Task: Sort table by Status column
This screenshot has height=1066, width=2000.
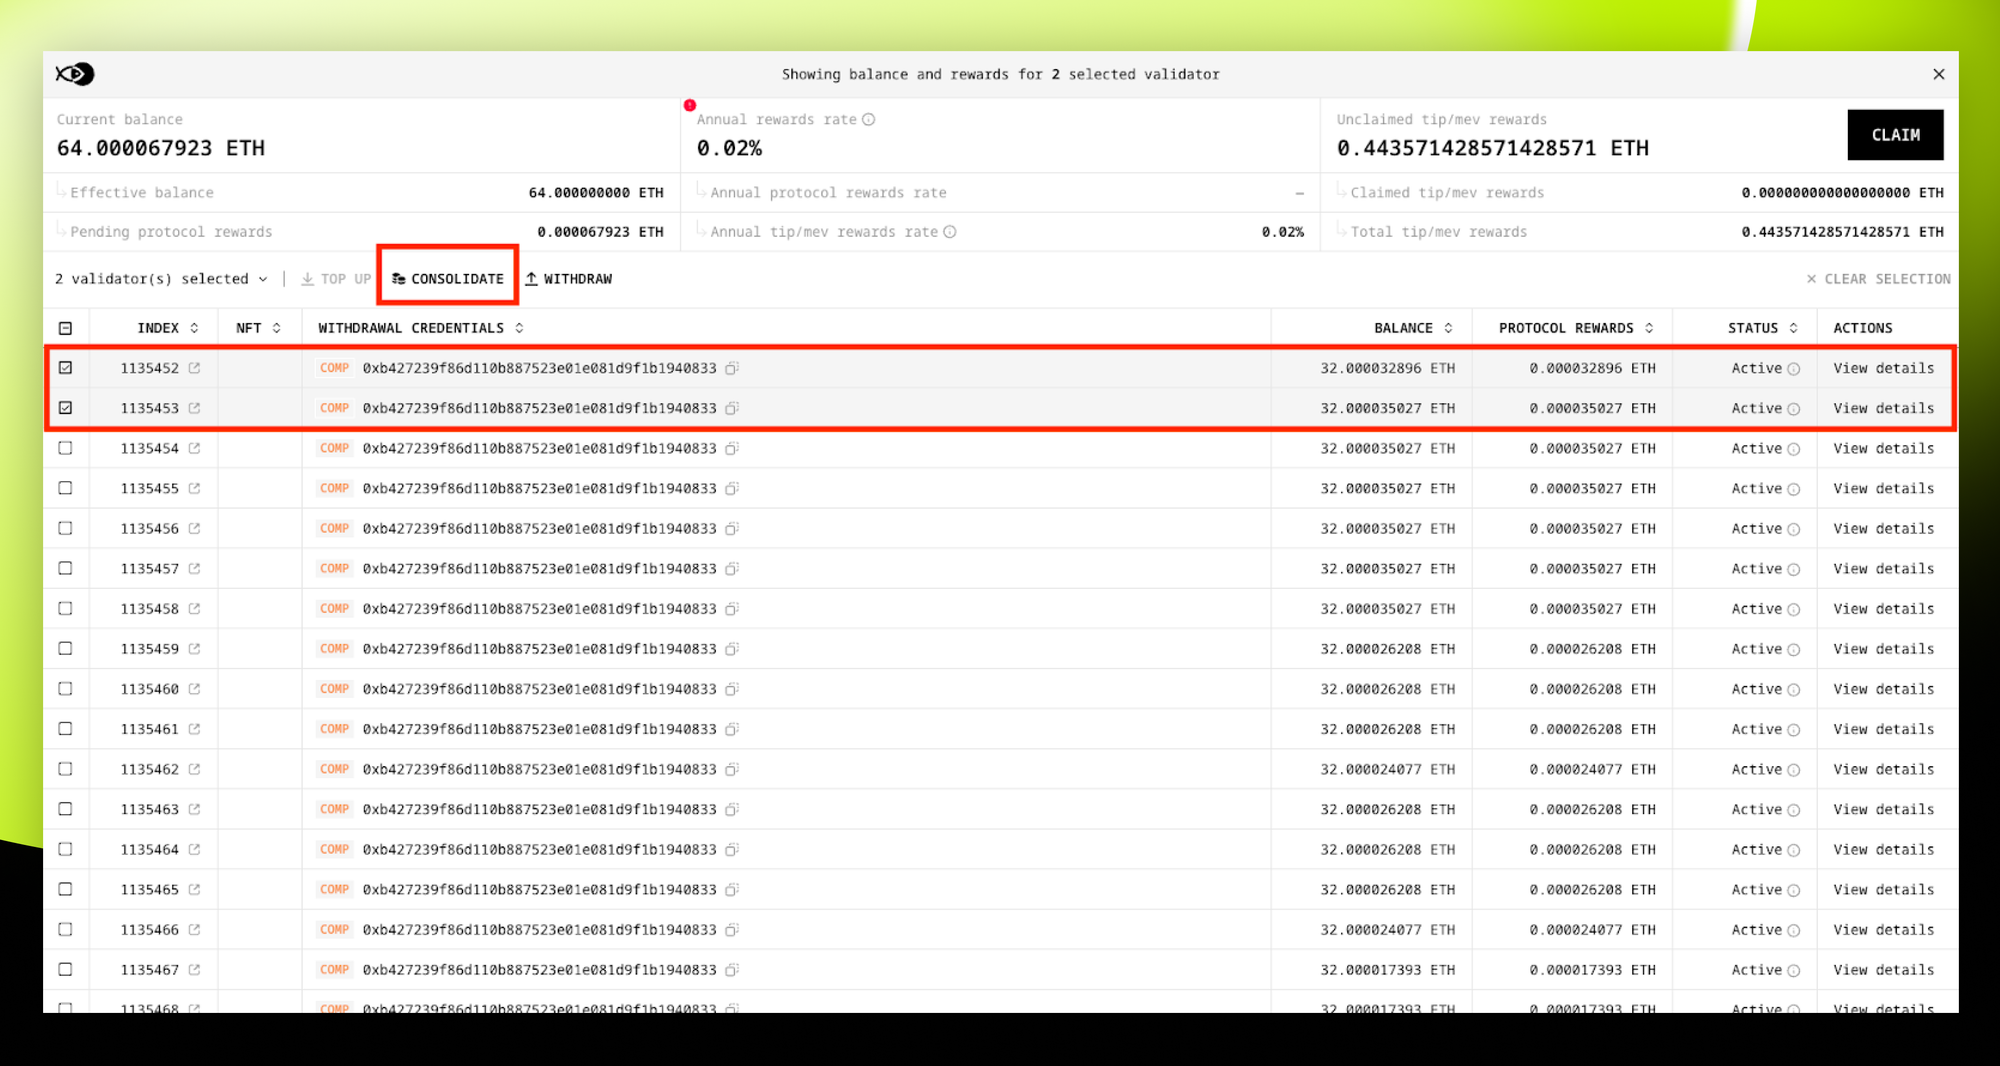Action: coord(1763,328)
